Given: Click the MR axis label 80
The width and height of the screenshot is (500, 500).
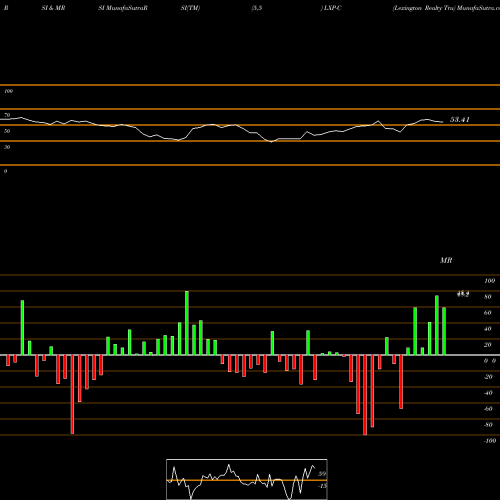Looking at the screenshot, I should 488,297.
